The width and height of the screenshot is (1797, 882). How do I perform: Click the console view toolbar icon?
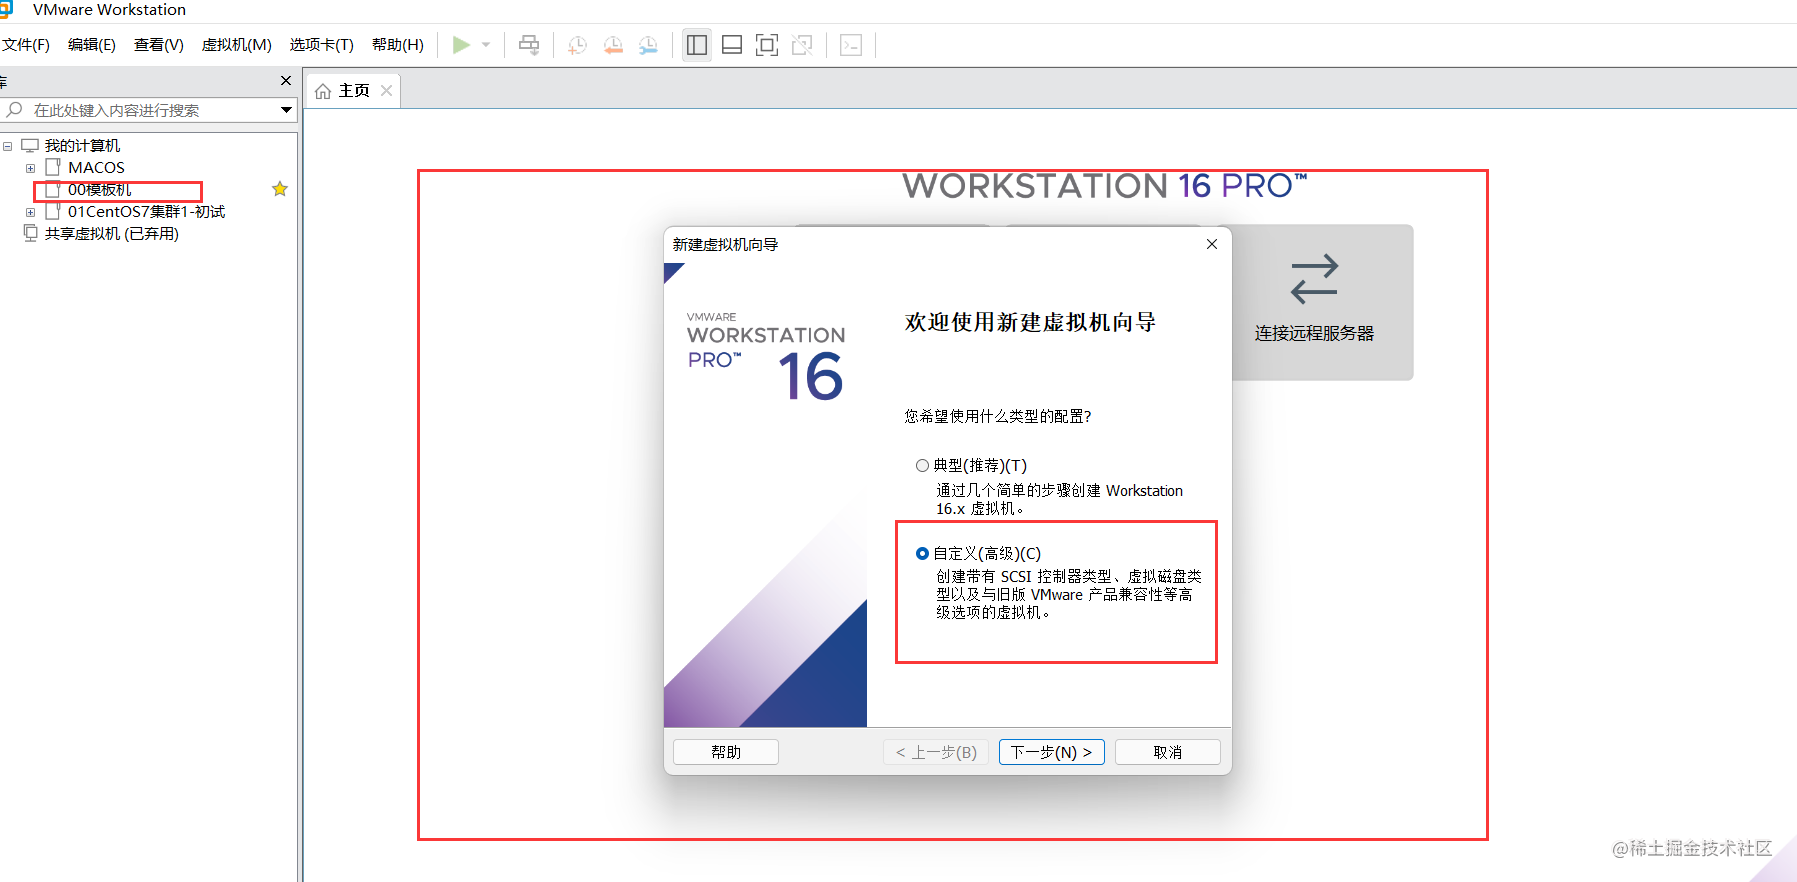point(851,45)
